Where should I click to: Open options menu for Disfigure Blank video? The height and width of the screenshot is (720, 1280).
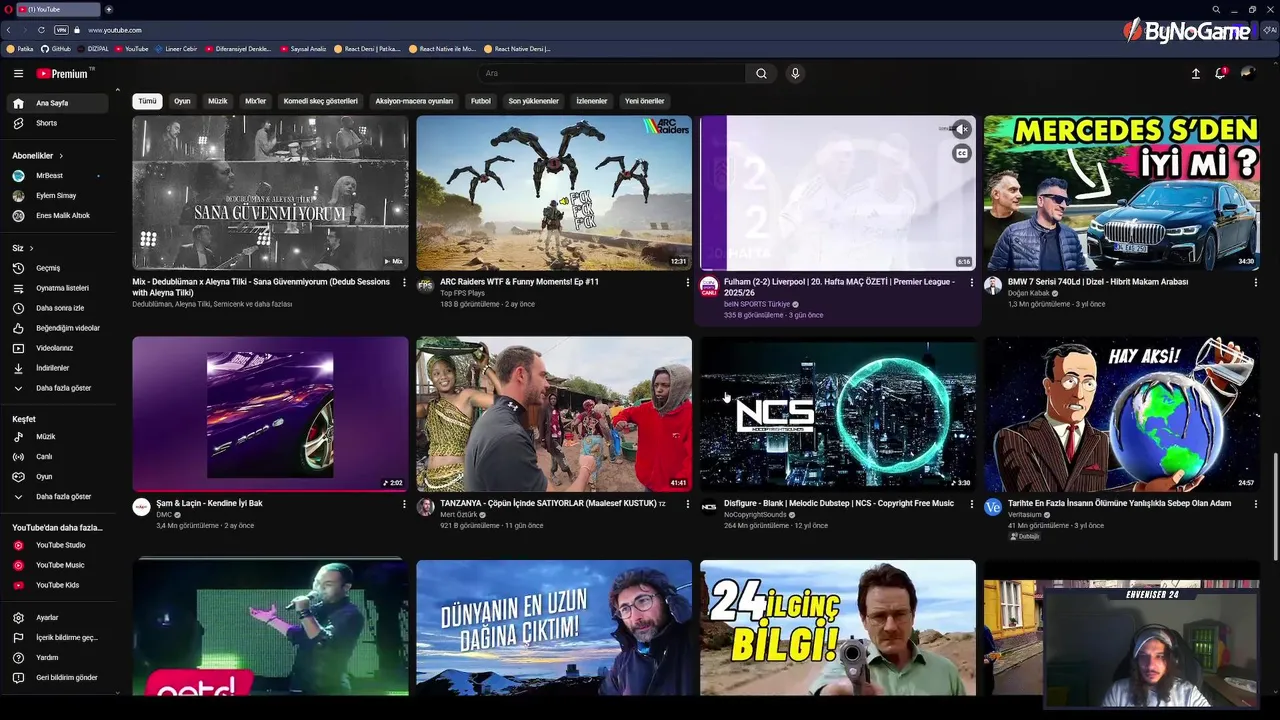point(972,504)
